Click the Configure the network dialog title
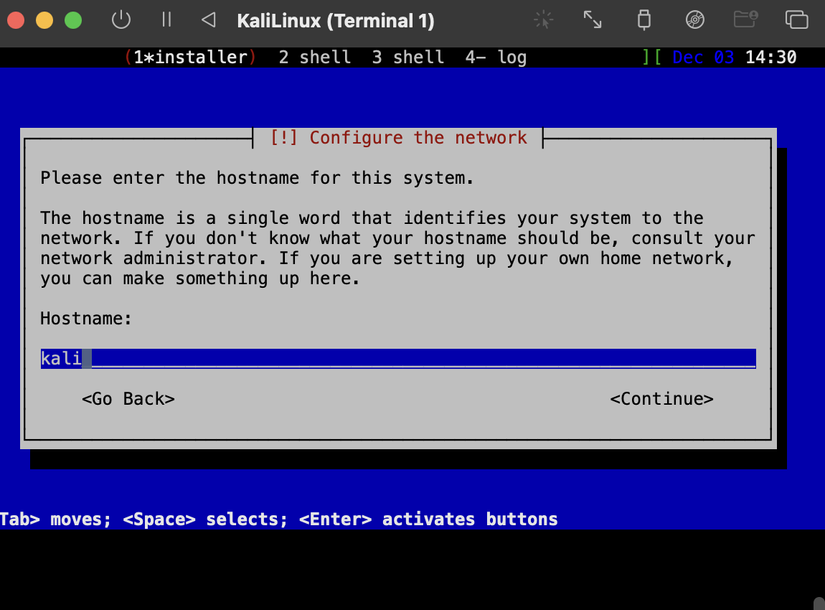Viewport: 825px width, 610px height. (398, 138)
